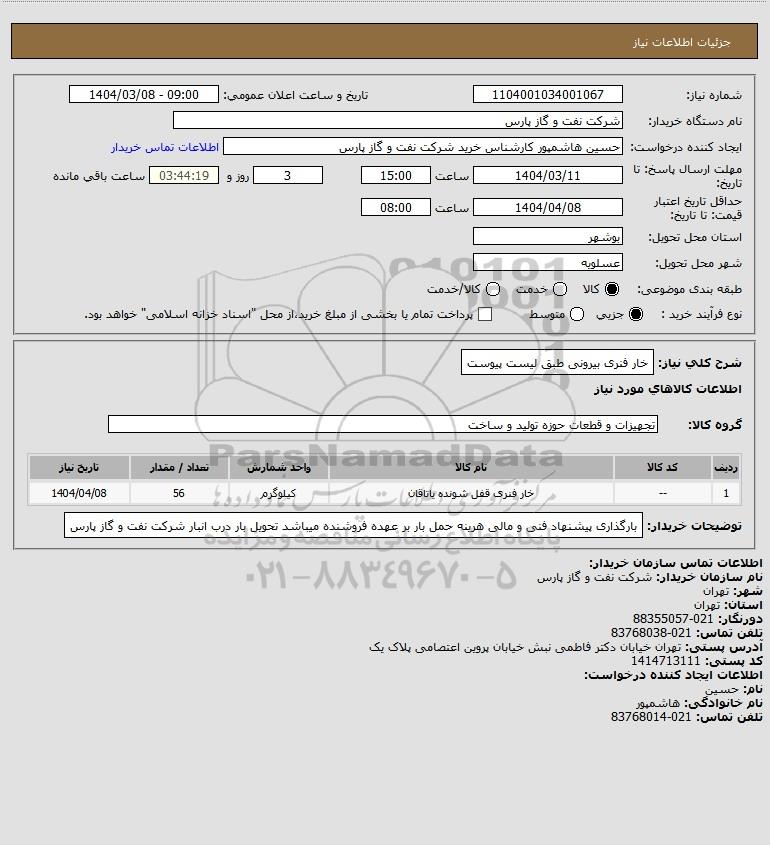Image resolution: width=770 pixels, height=845 pixels.
Task: Click the ردیف column header
Action: point(726,467)
